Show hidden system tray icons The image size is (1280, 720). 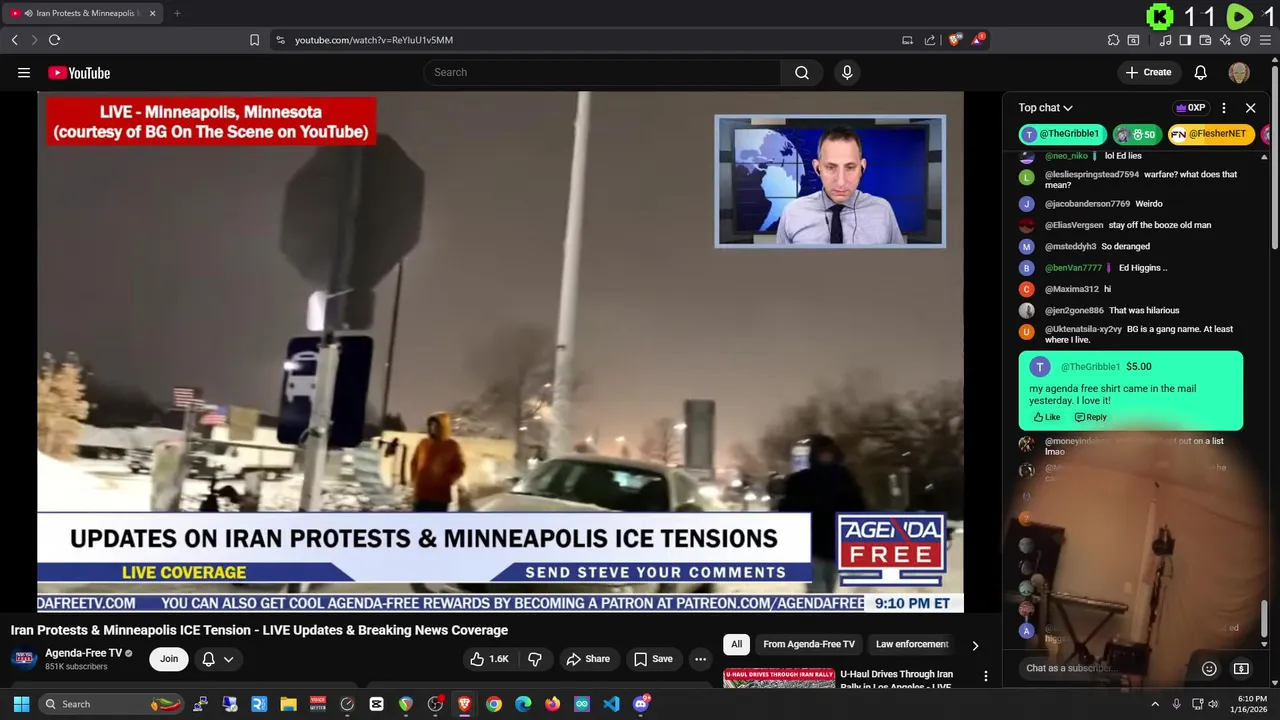click(1155, 704)
